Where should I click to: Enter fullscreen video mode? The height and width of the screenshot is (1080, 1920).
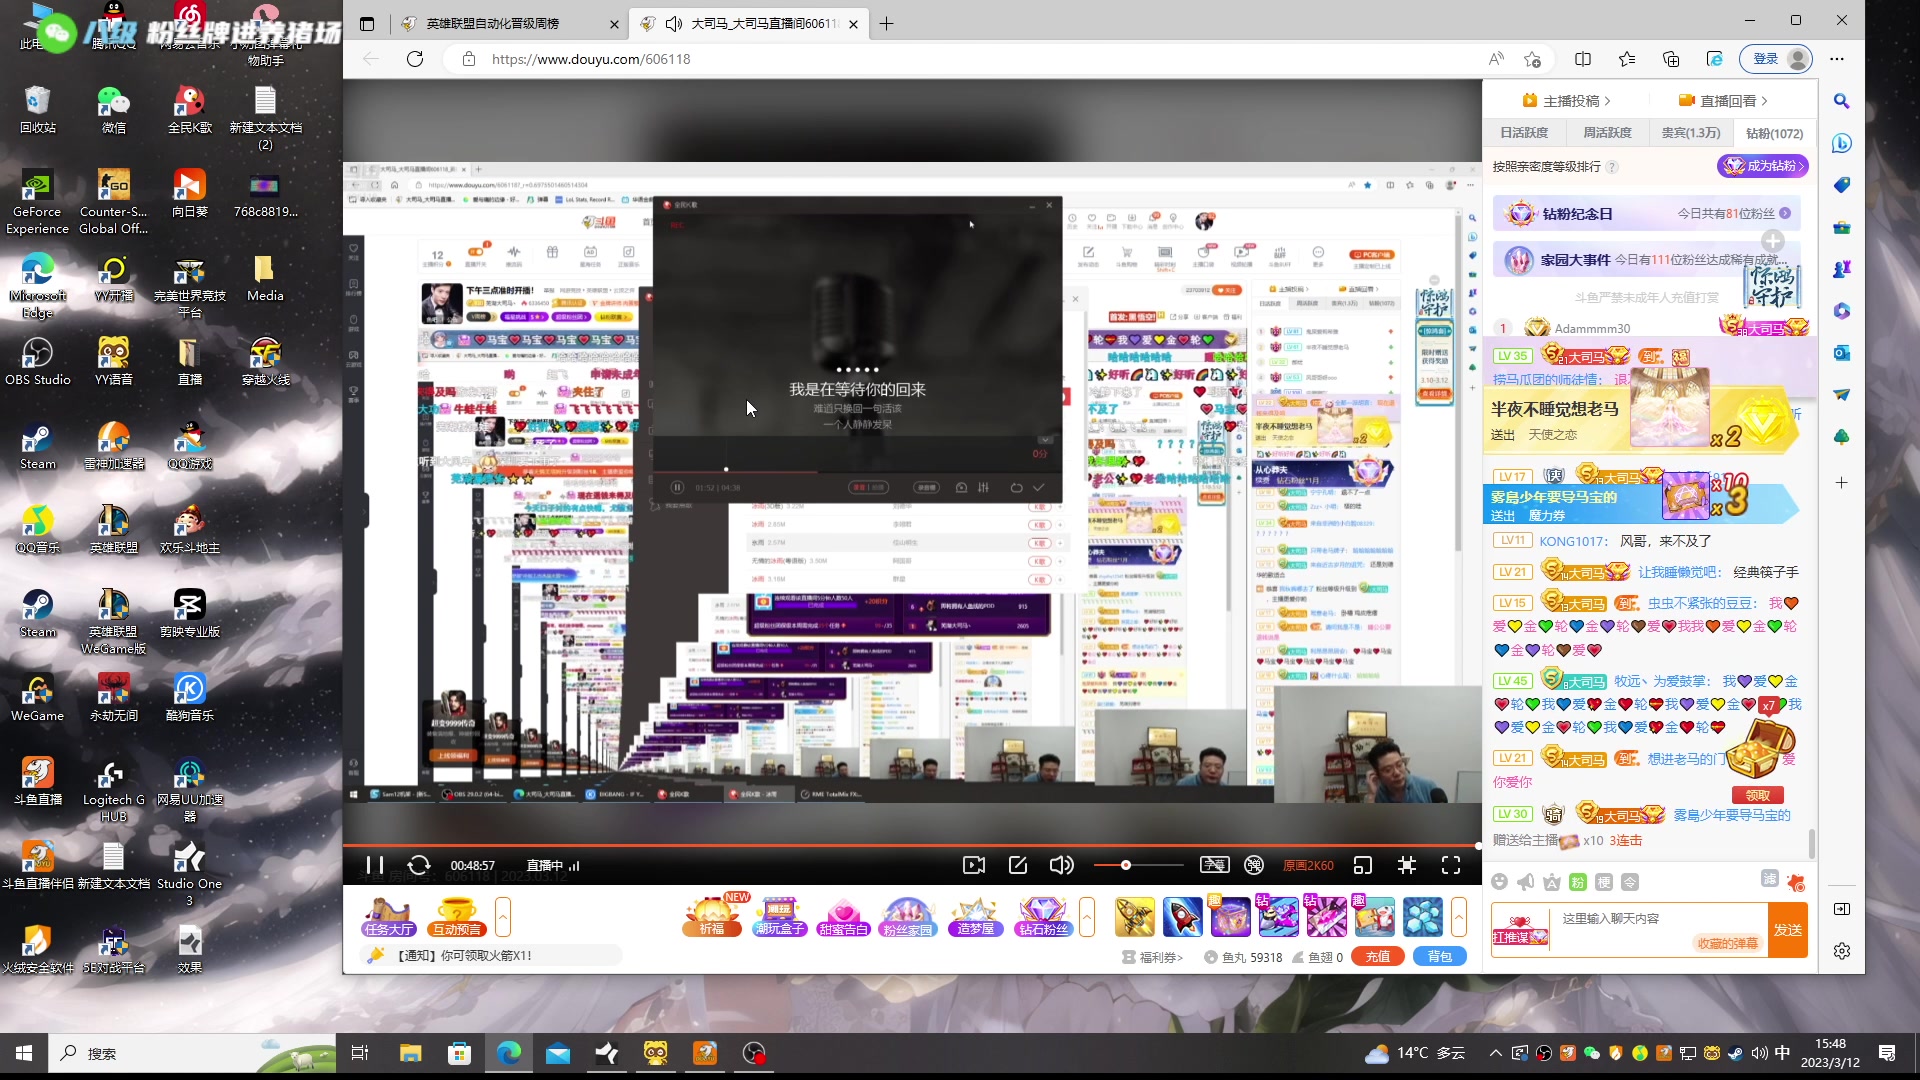(x=1451, y=865)
